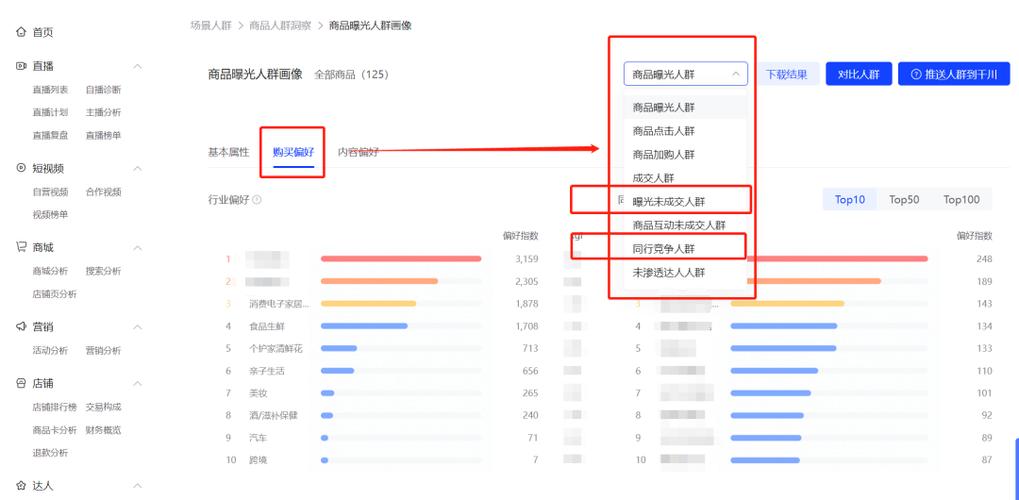This screenshot has height=500, width=1019.
Task: Collapse the 营销 sidebar section
Action: click(138, 327)
